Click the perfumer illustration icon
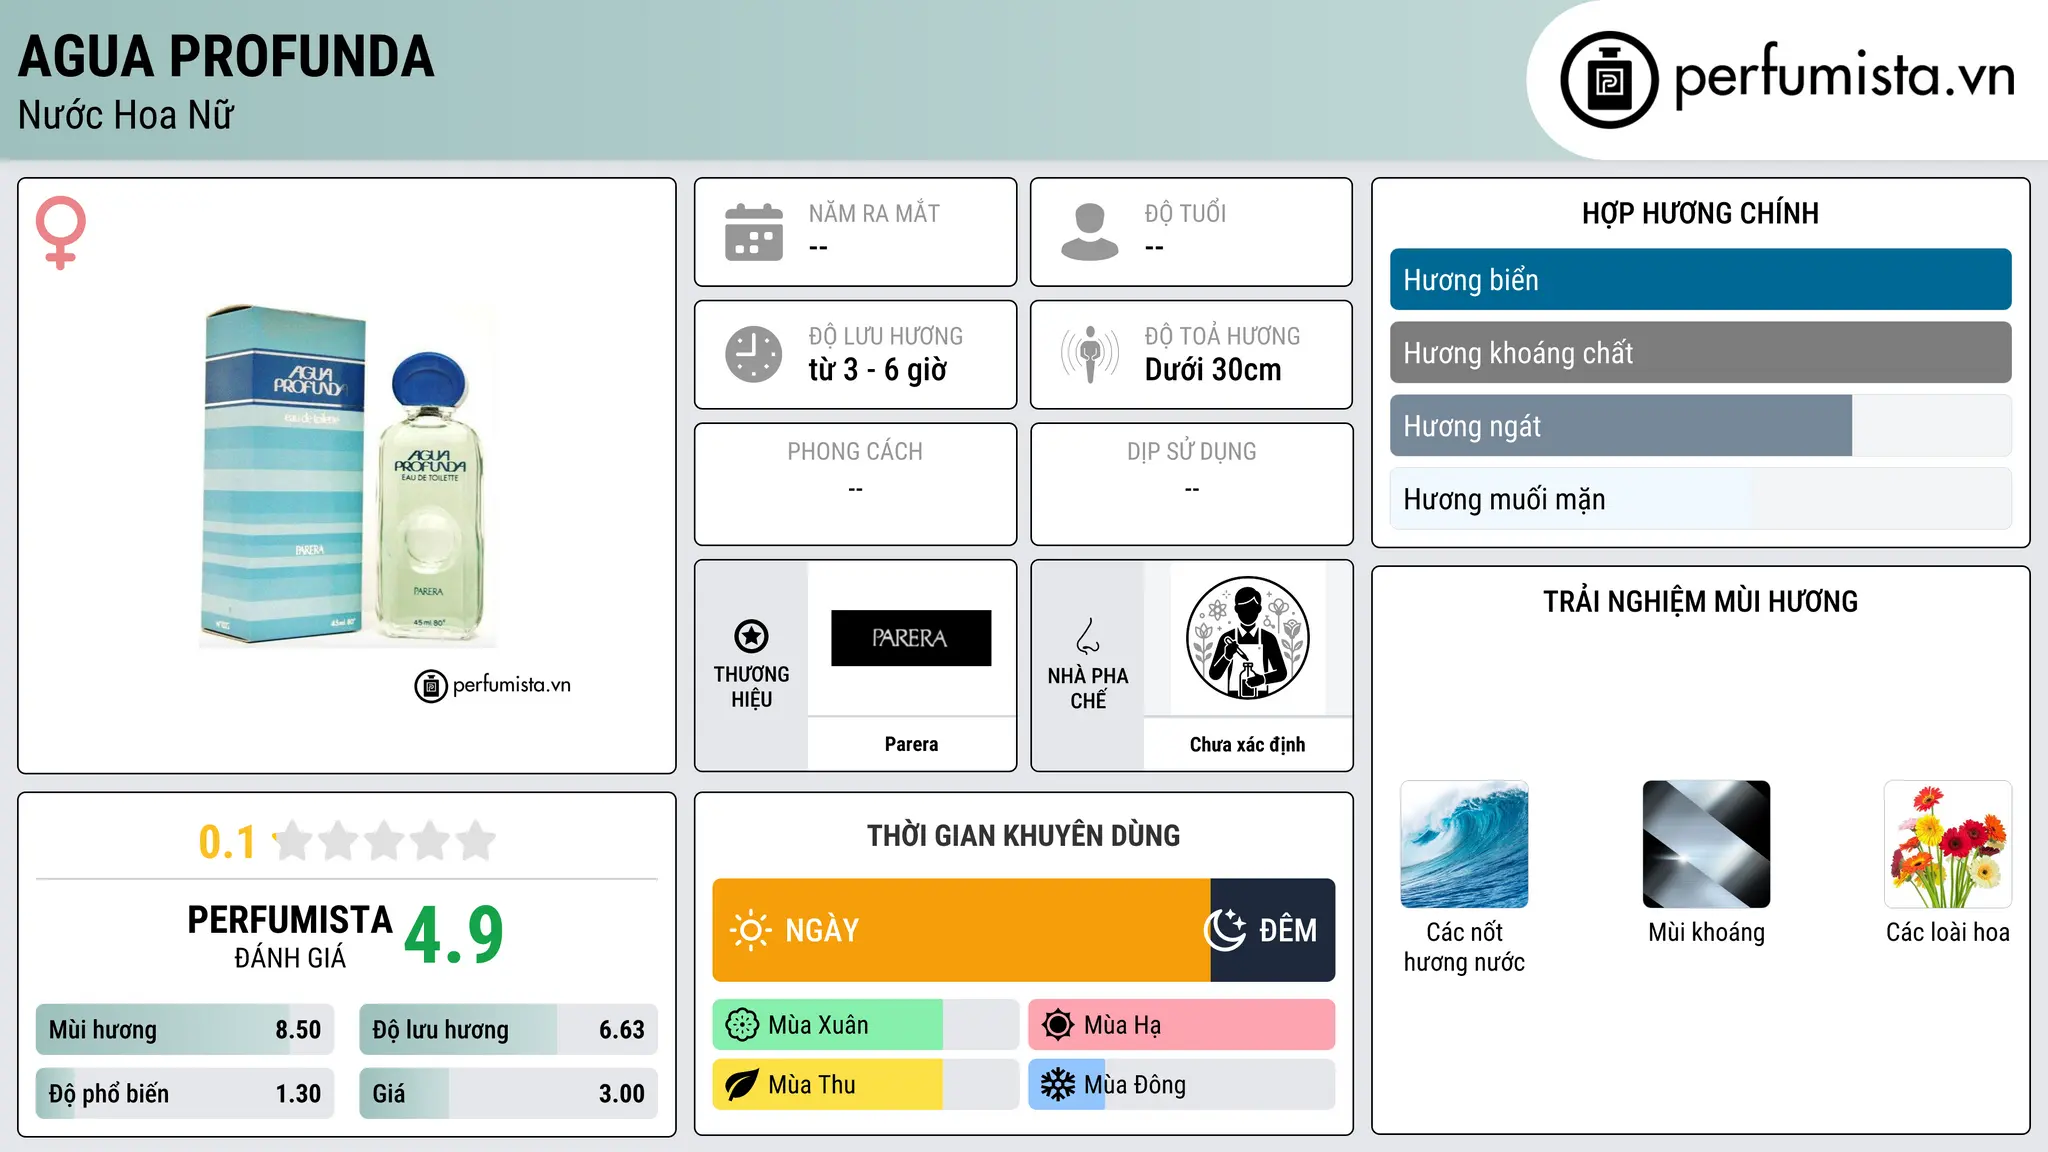 (1247, 638)
